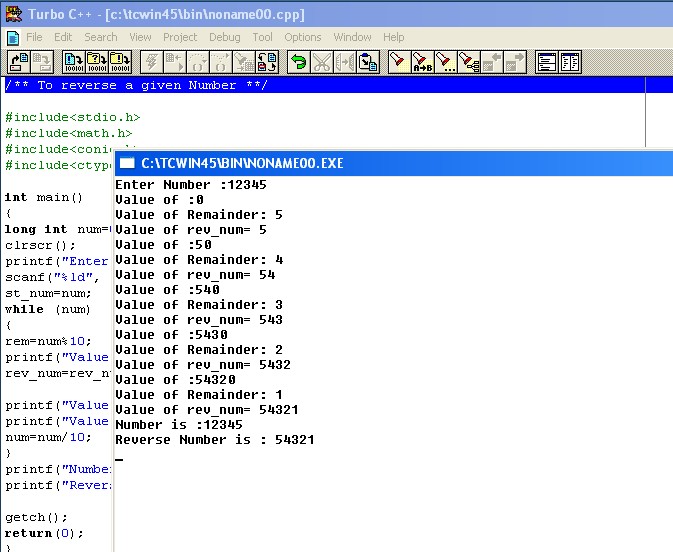Viewport: 673px width, 552px height.
Task: Click the scissors cut icon
Action: click(322, 62)
